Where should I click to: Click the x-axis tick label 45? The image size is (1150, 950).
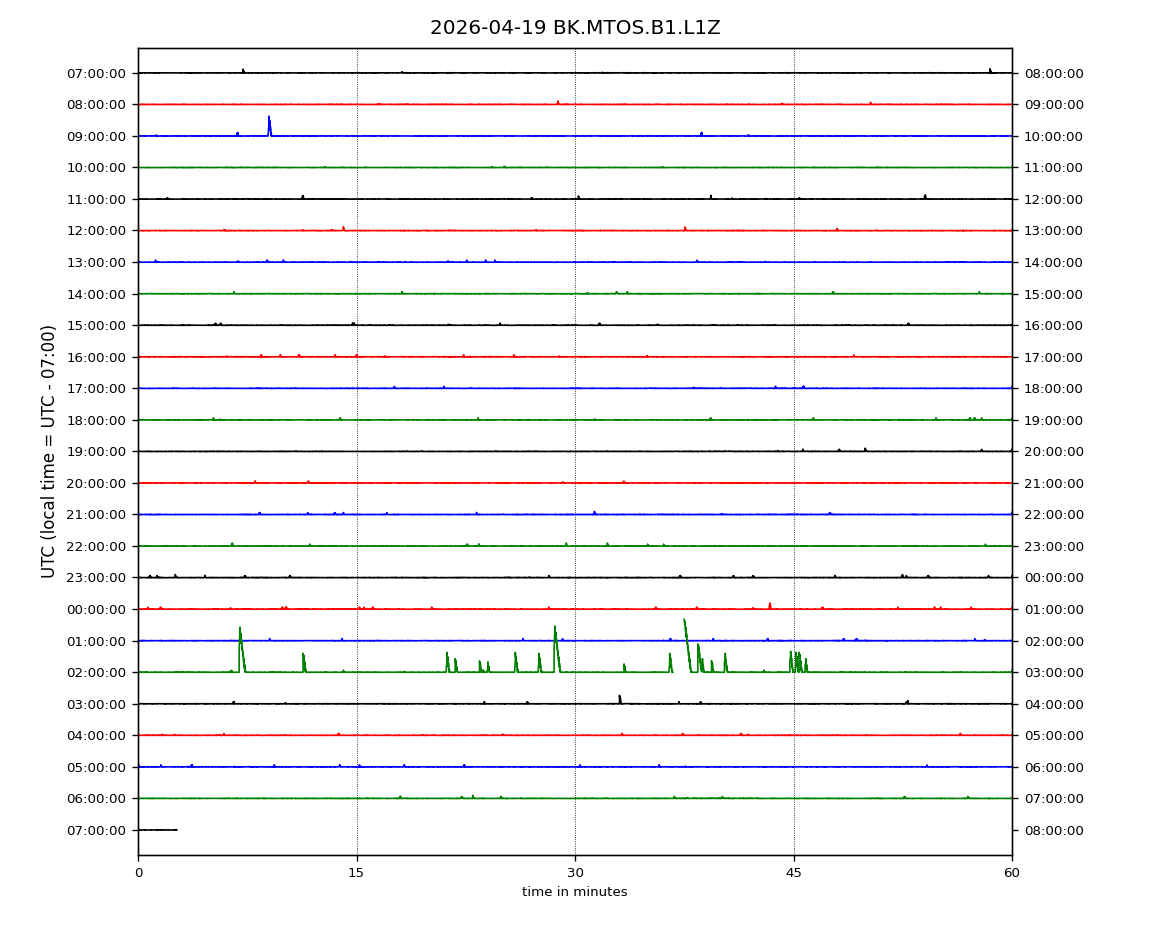pyautogui.click(x=794, y=873)
